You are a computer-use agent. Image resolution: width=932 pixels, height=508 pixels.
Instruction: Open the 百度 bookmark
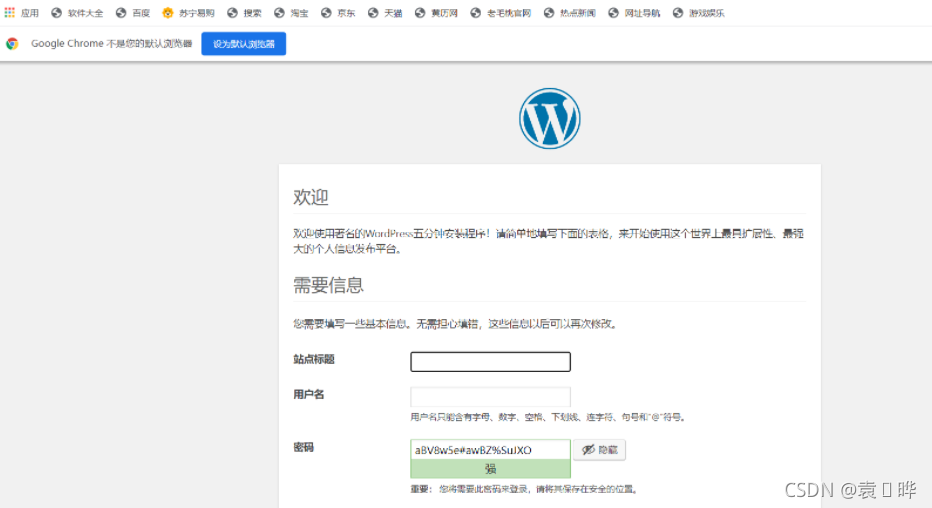pyautogui.click(x=133, y=12)
